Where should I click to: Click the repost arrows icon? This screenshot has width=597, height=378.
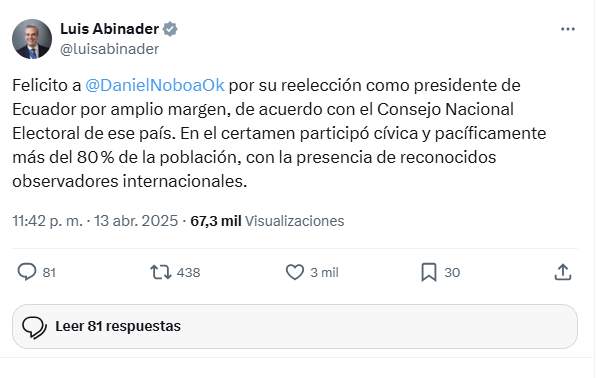point(161,273)
